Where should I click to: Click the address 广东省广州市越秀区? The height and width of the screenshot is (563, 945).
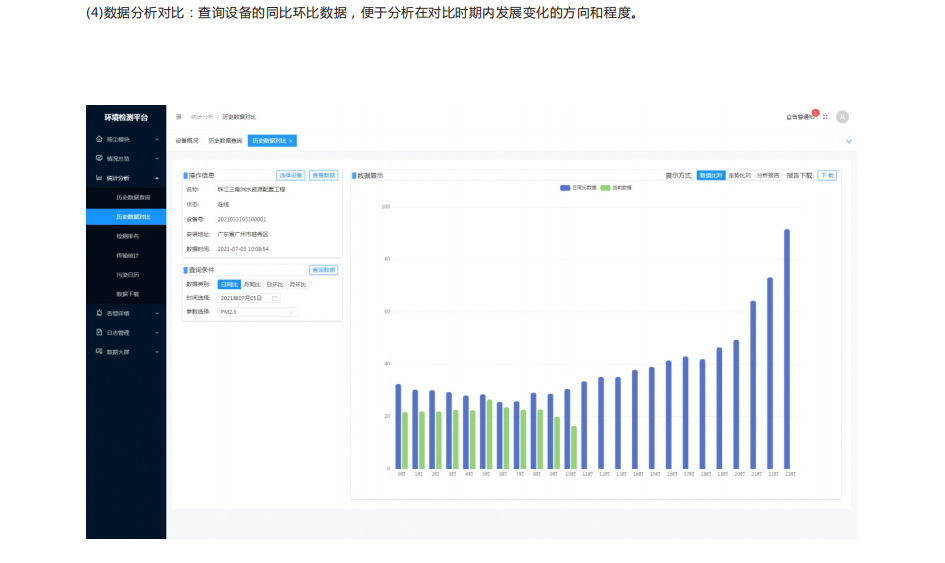point(243,234)
